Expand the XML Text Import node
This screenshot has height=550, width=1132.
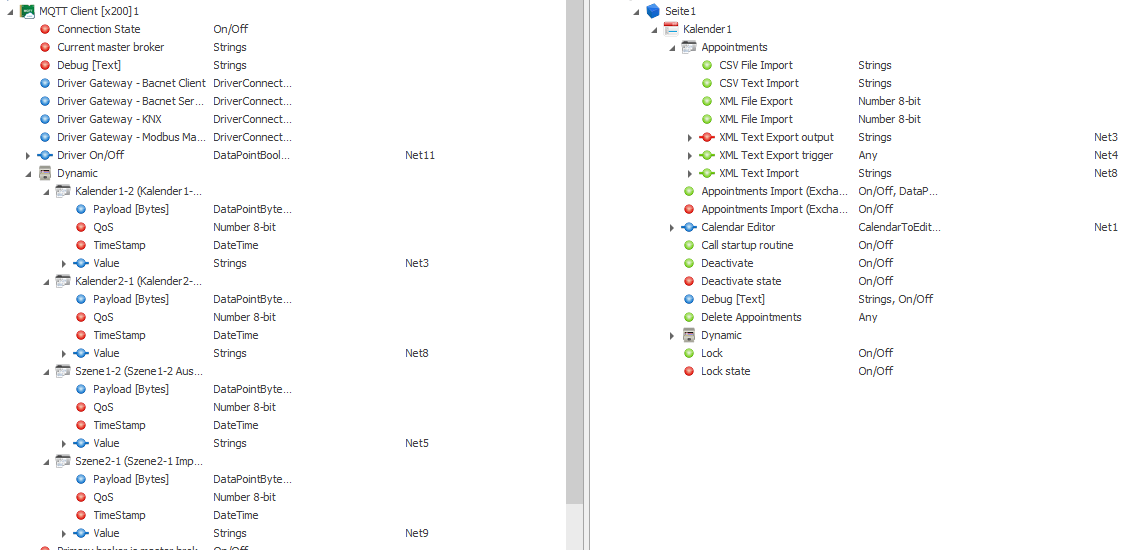pyautogui.click(x=690, y=173)
